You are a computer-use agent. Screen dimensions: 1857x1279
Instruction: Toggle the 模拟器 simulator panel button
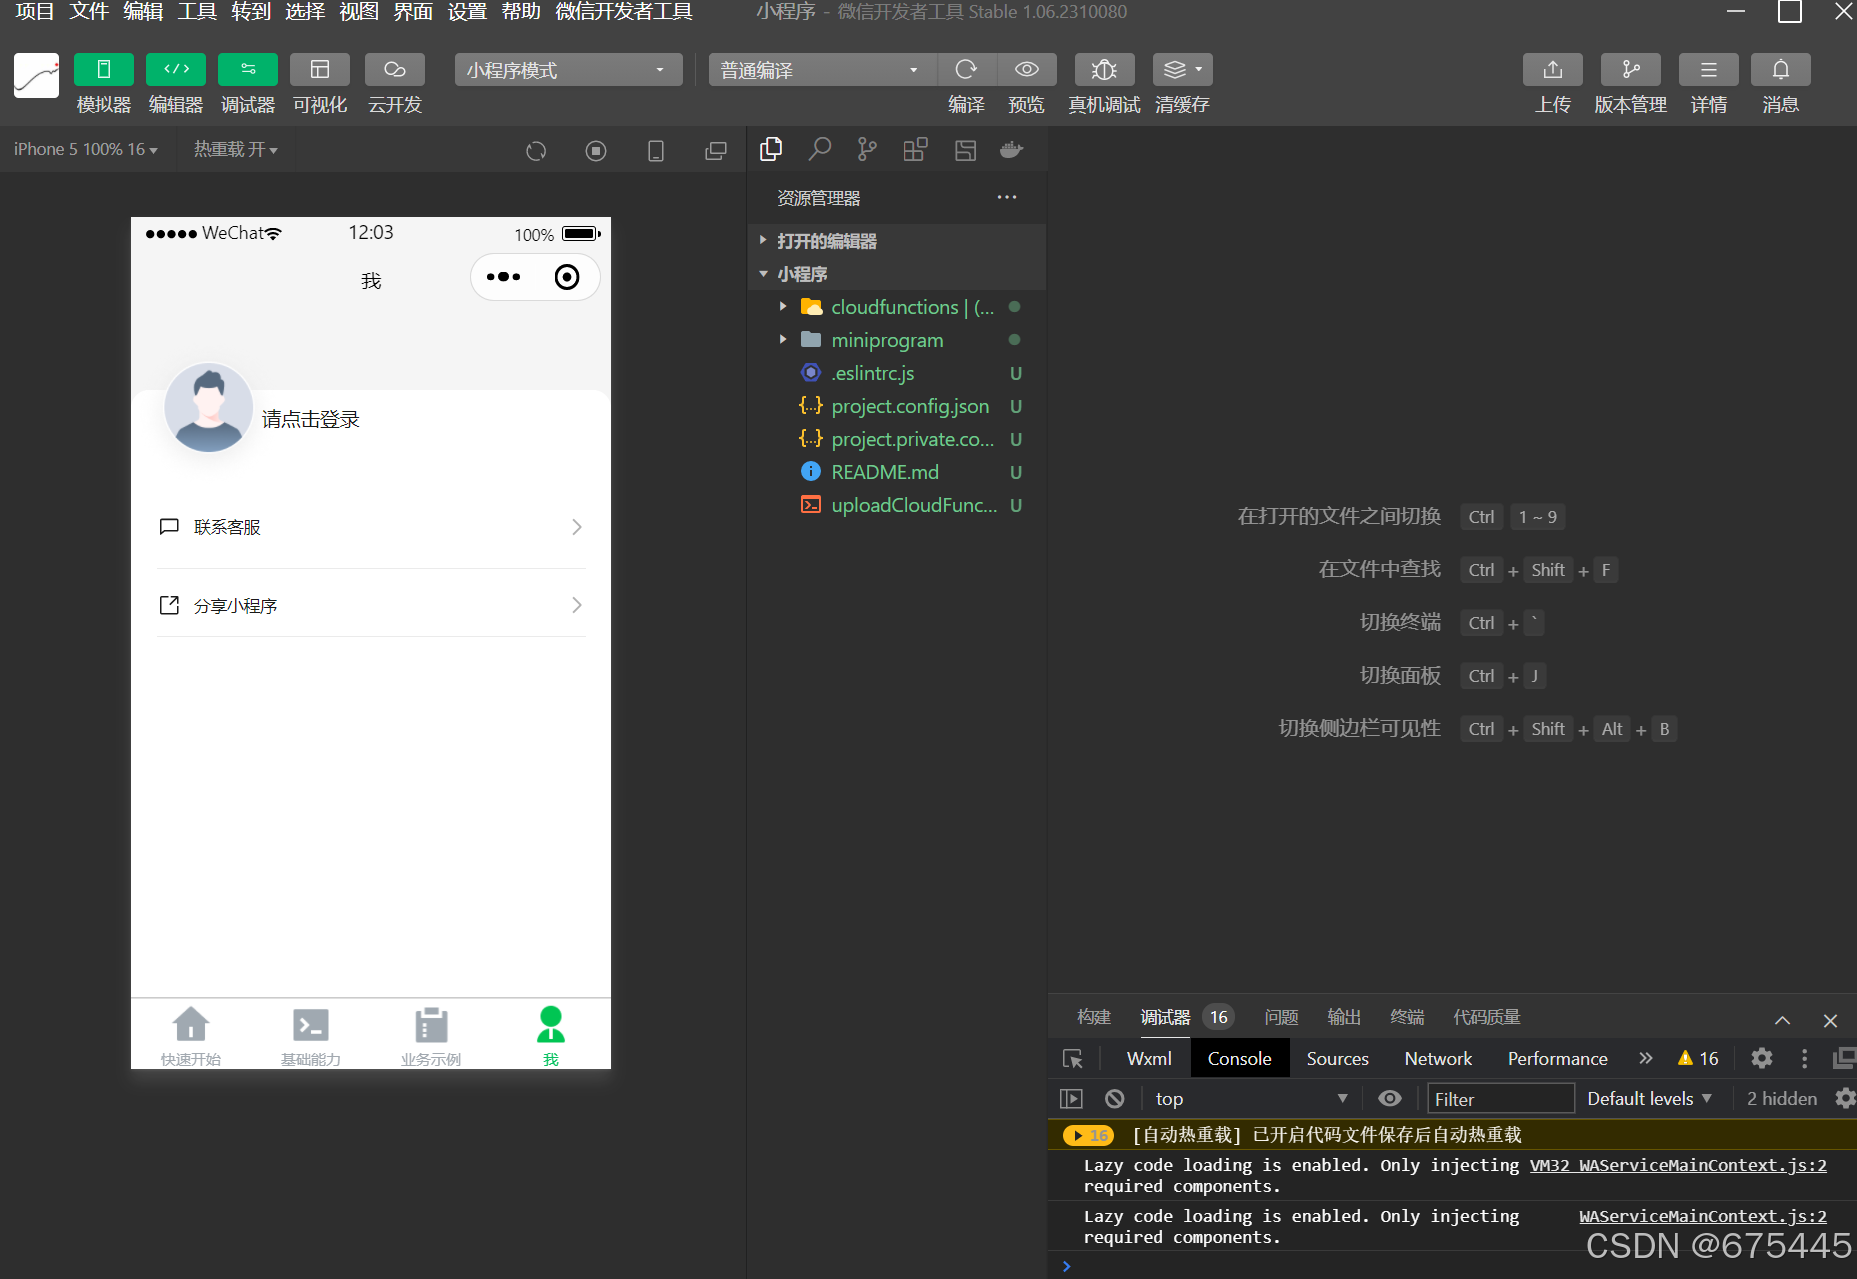104,69
